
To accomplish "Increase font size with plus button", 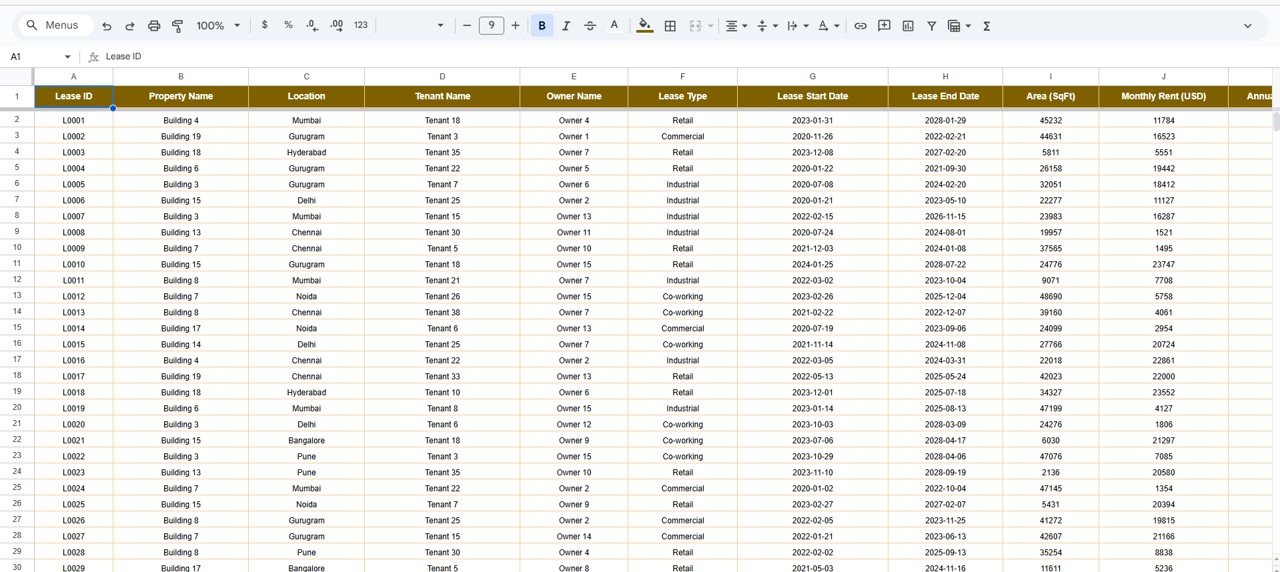I will click(515, 26).
